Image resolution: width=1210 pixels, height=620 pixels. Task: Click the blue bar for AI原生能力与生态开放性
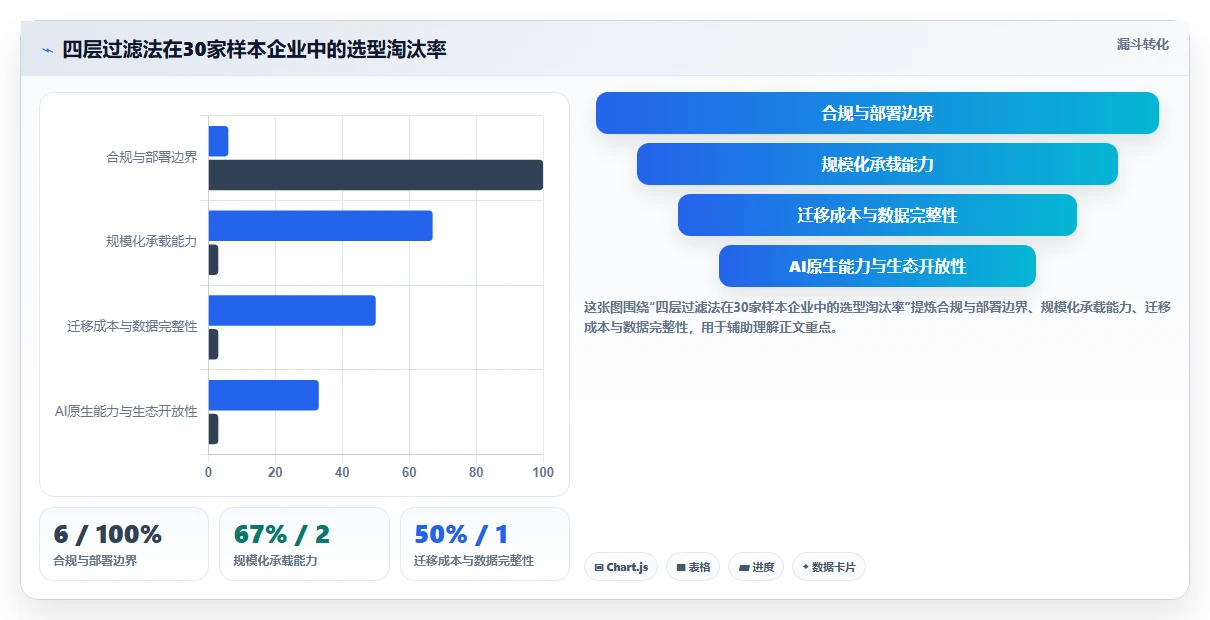click(x=263, y=395)
